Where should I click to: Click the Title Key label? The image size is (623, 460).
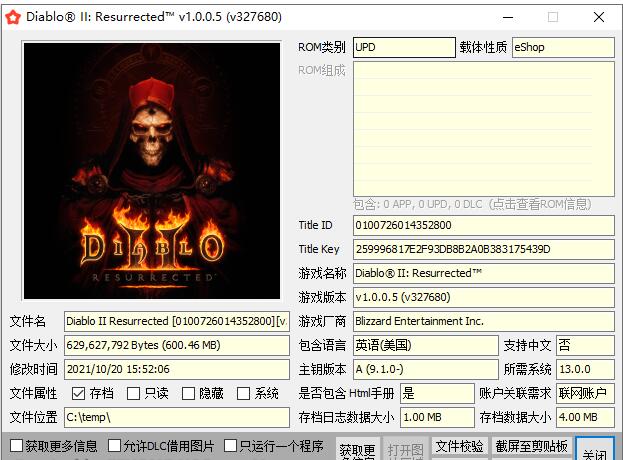(319, 249)
